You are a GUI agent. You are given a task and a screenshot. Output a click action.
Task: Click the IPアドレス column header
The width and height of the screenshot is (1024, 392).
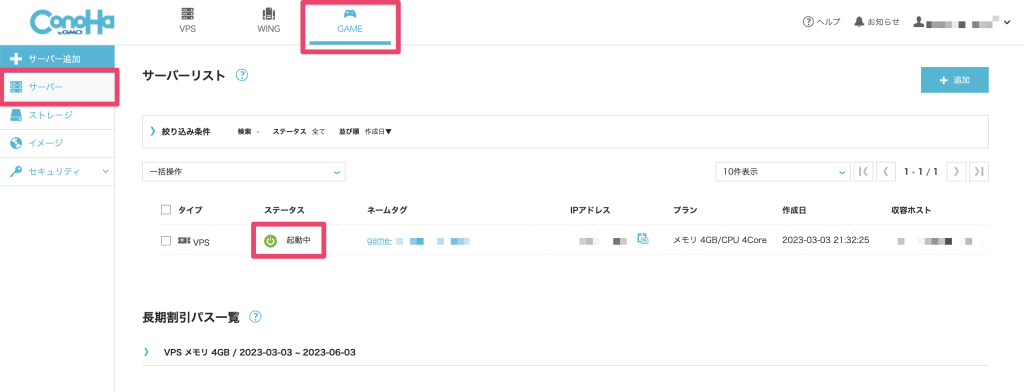pos(589,210)
